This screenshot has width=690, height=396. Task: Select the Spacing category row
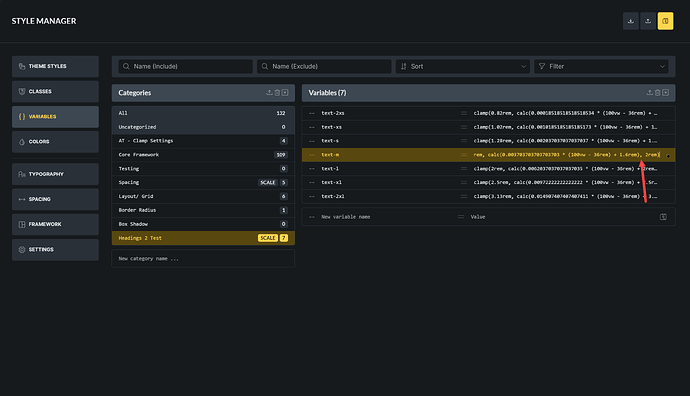pos(203,183)
